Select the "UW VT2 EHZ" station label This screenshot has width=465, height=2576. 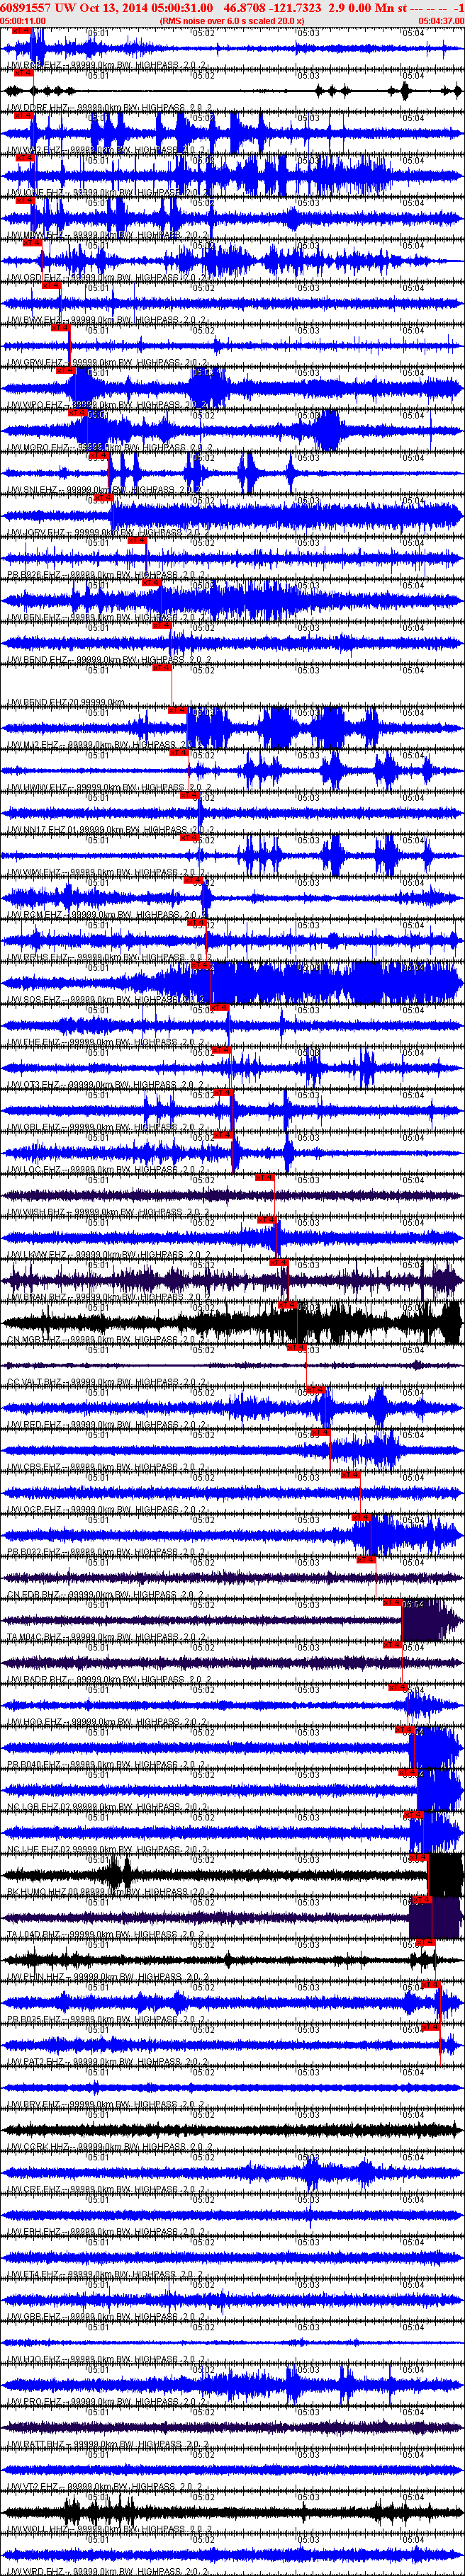pos(33,2487)
